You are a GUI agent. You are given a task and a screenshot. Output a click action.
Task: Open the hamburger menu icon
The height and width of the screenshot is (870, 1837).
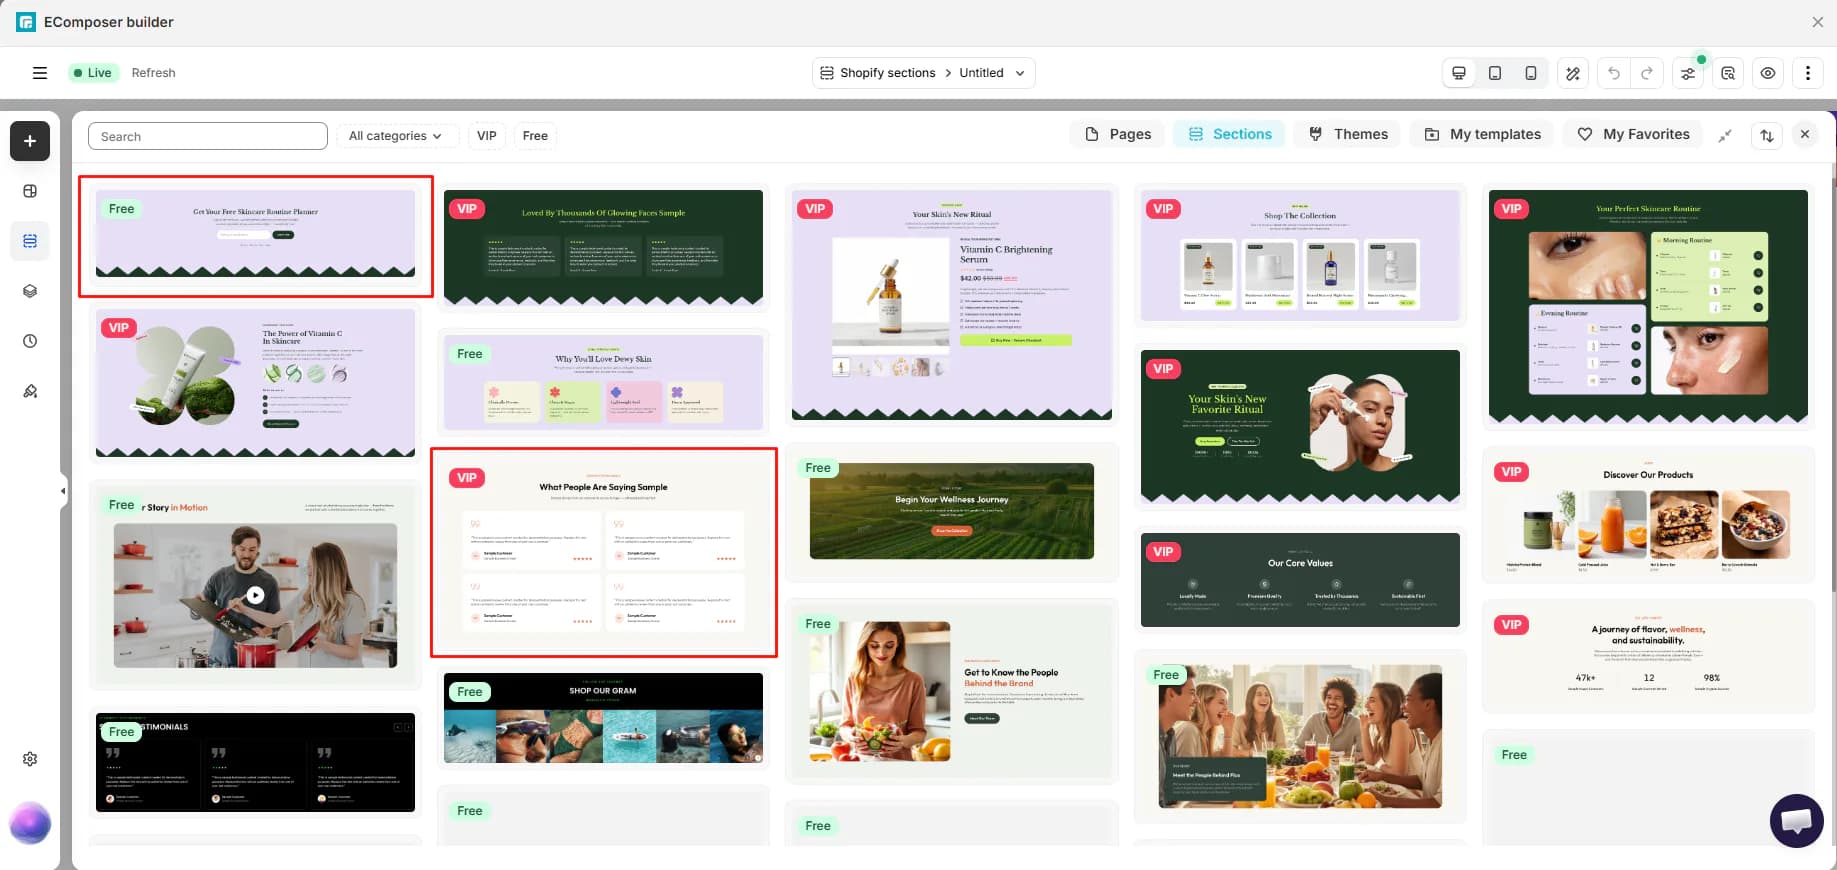tap(40, 73)
